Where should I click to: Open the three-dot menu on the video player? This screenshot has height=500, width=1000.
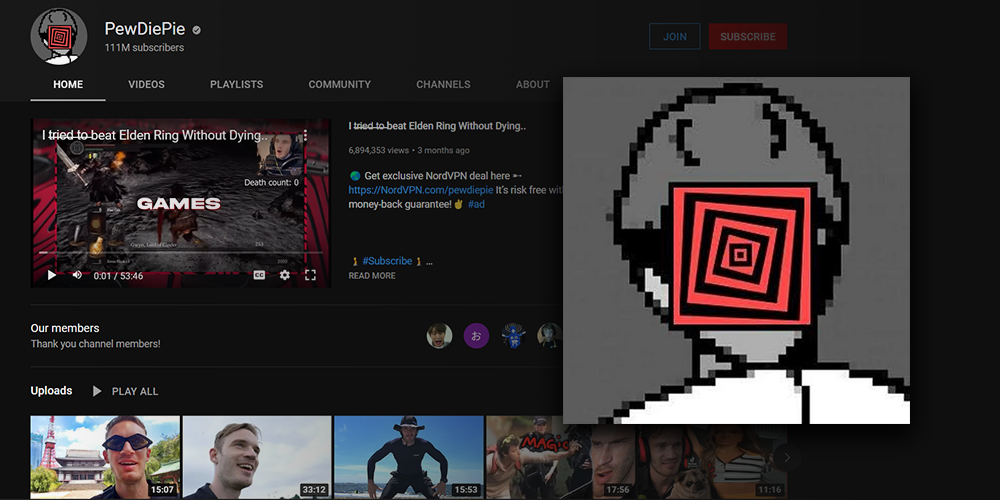pos(305,135)
